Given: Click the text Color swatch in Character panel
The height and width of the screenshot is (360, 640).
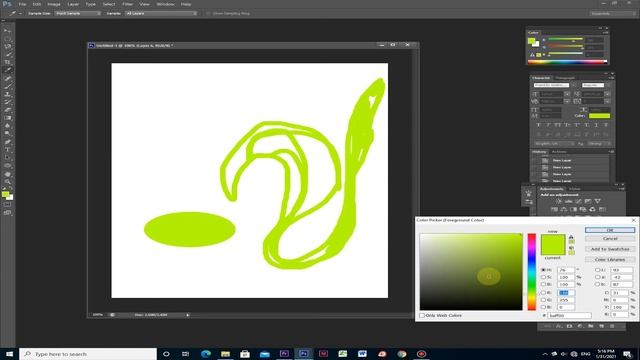Looking at the screenshot, I should (599, 116).
